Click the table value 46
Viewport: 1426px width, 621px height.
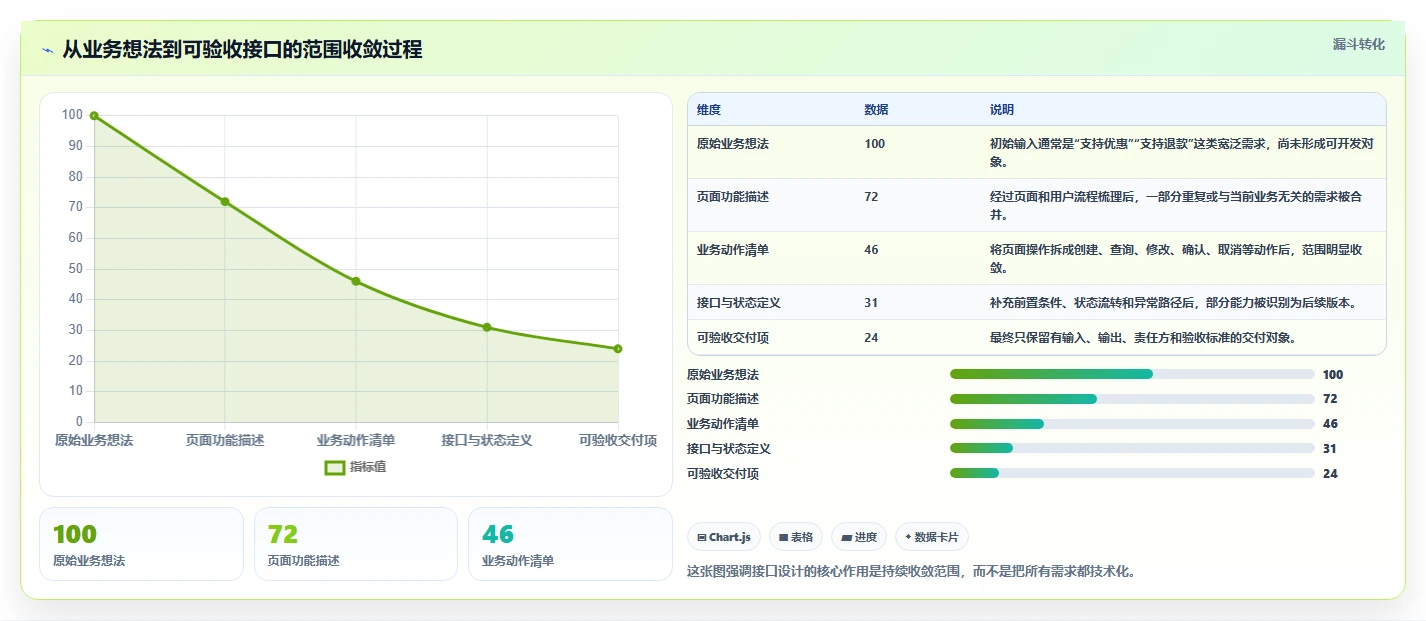pyautogui.click(x=871, y=250)
